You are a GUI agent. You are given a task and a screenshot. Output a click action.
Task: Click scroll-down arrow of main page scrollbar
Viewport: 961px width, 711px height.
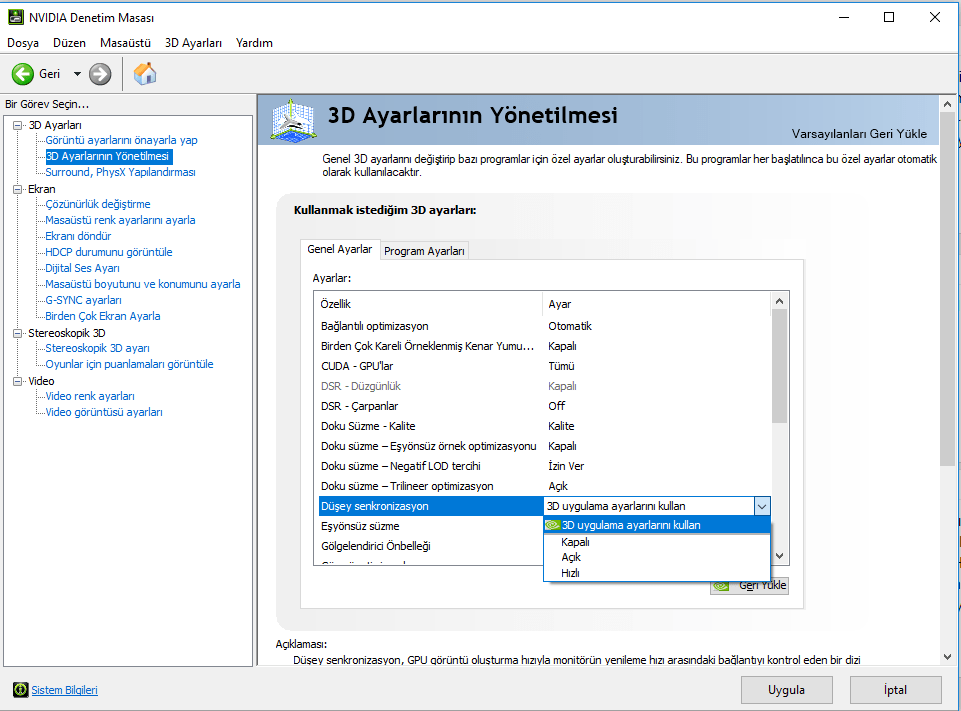[x=948, y=657]
